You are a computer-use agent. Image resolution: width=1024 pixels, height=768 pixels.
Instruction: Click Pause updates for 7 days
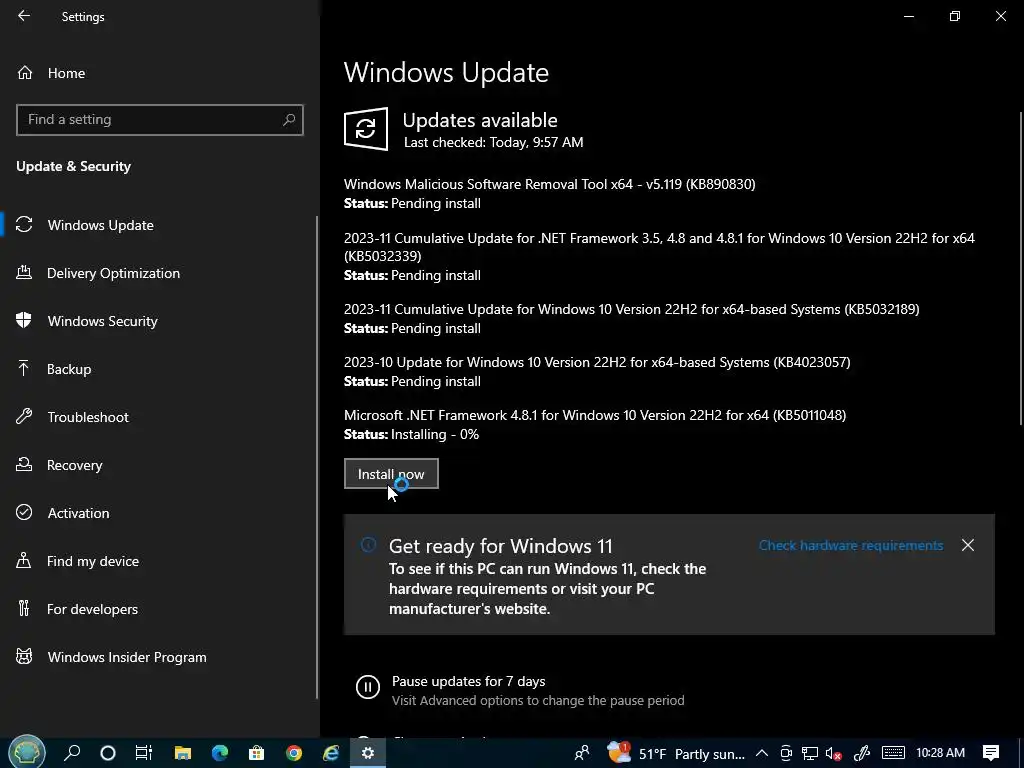click(x=468, y=681)
